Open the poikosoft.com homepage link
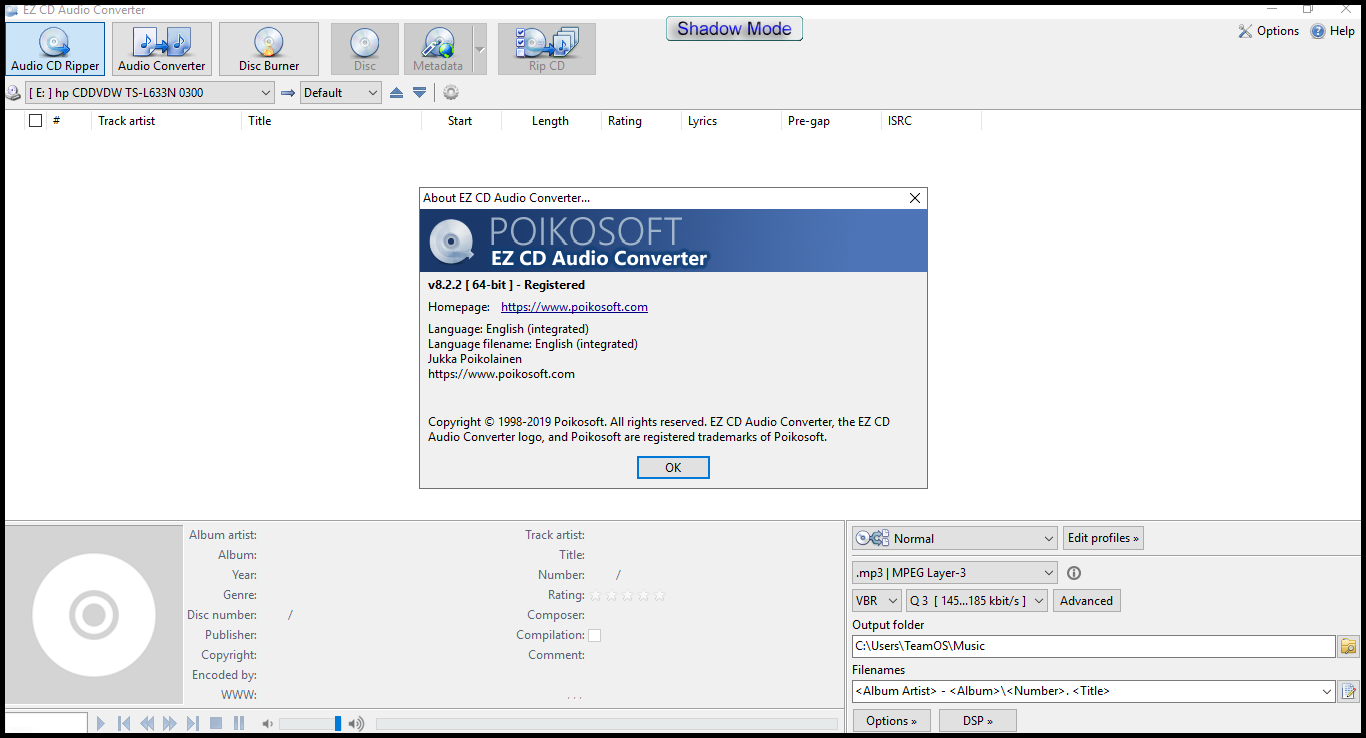 pos(574,307)
